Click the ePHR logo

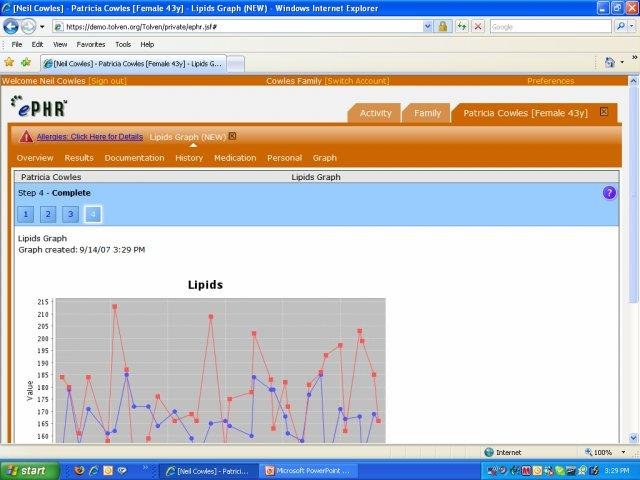(x=40, y=106)
